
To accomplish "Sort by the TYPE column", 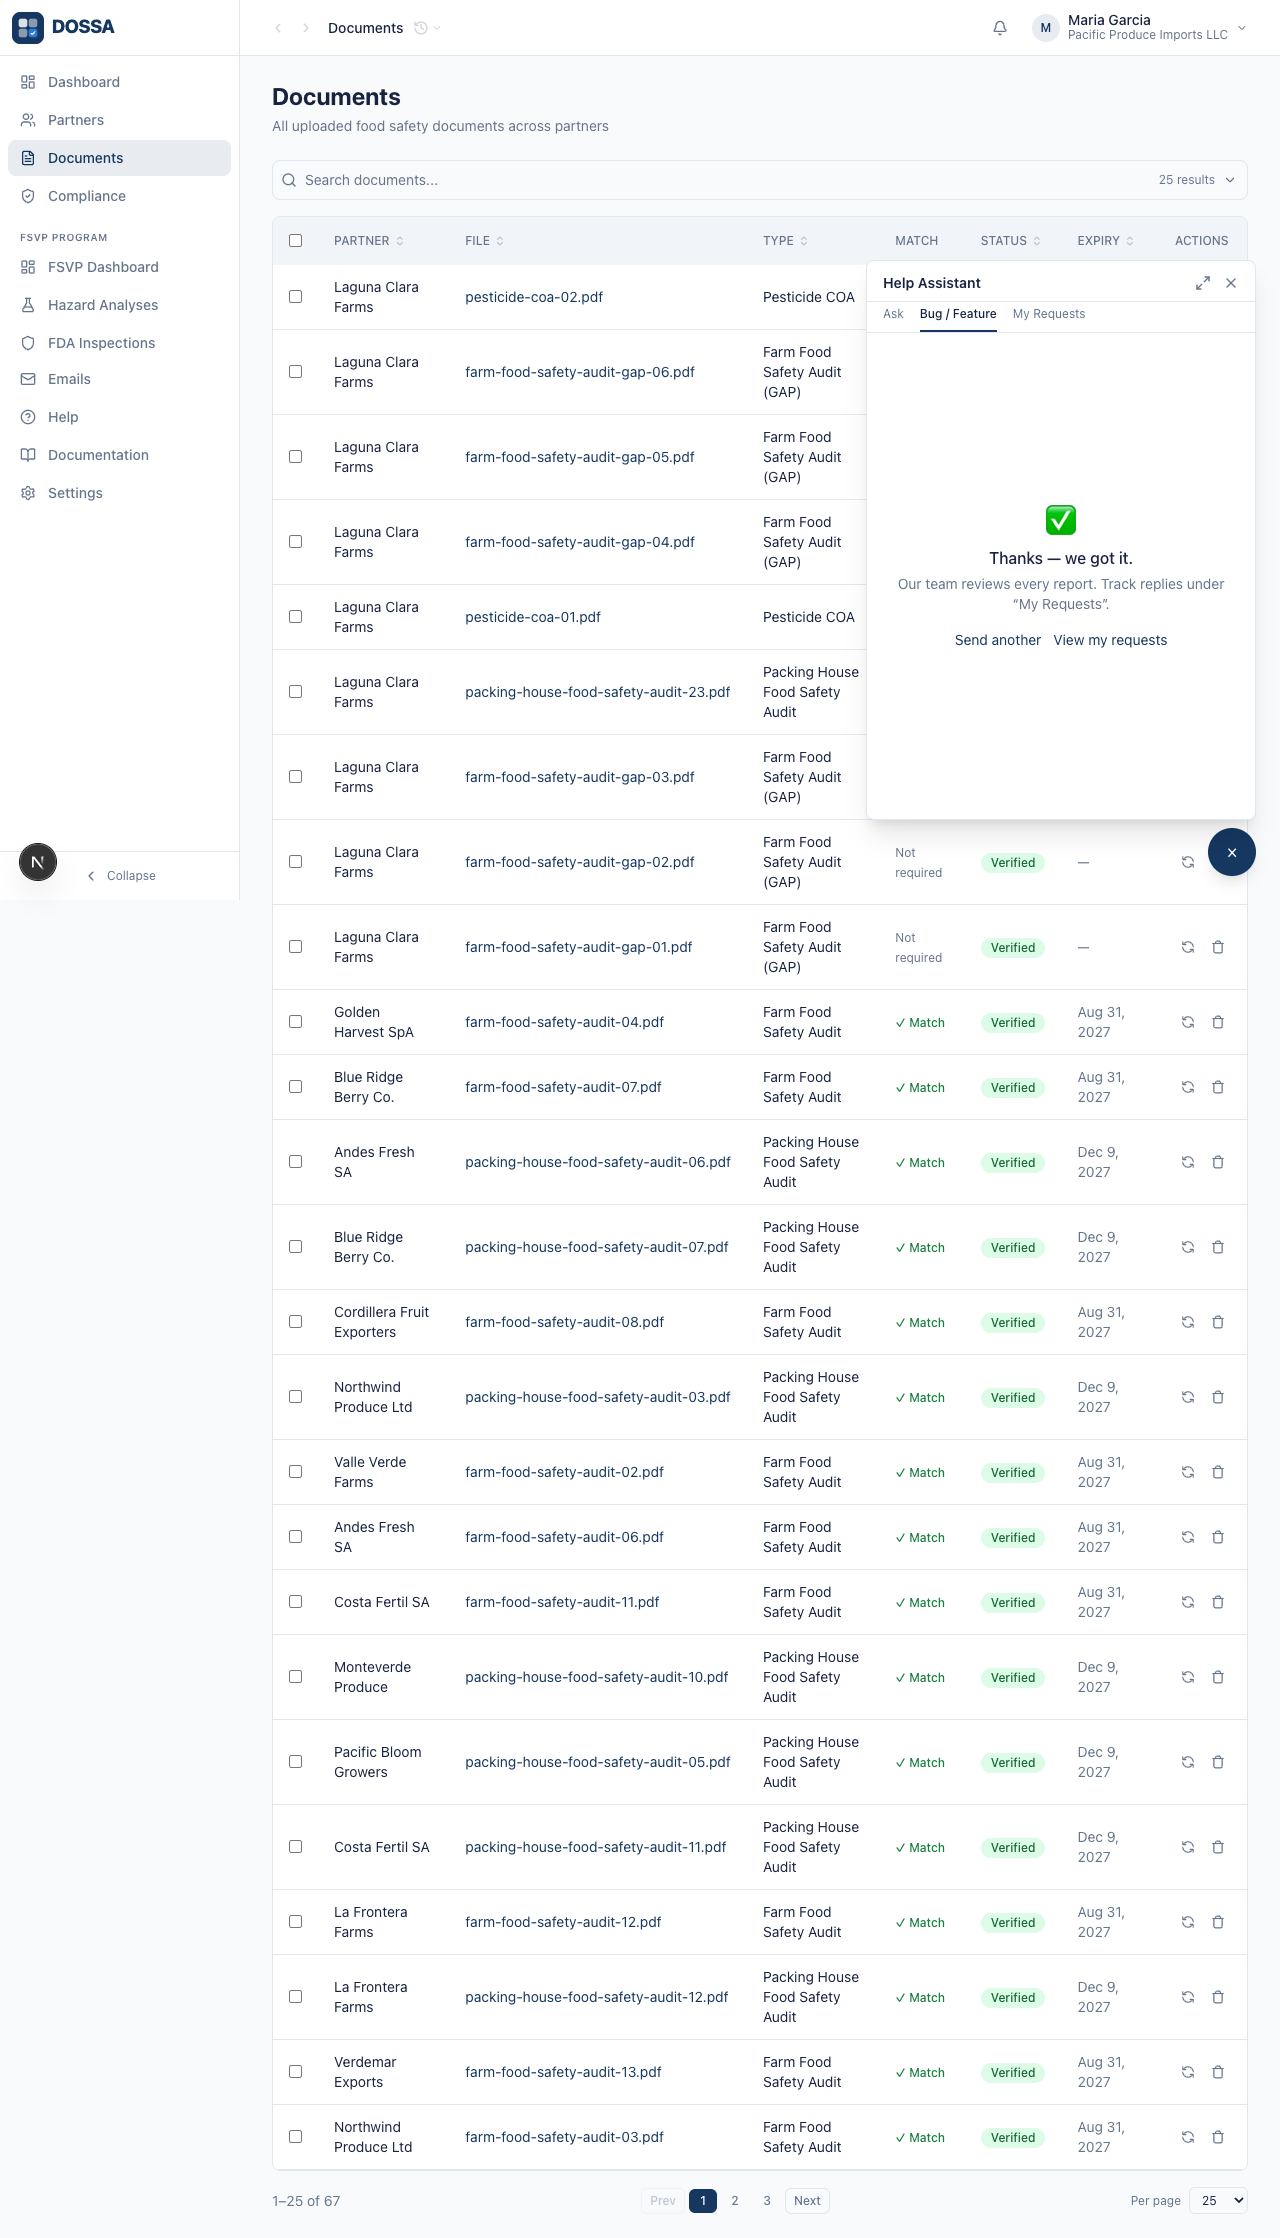I will click(x=785, y=241).
